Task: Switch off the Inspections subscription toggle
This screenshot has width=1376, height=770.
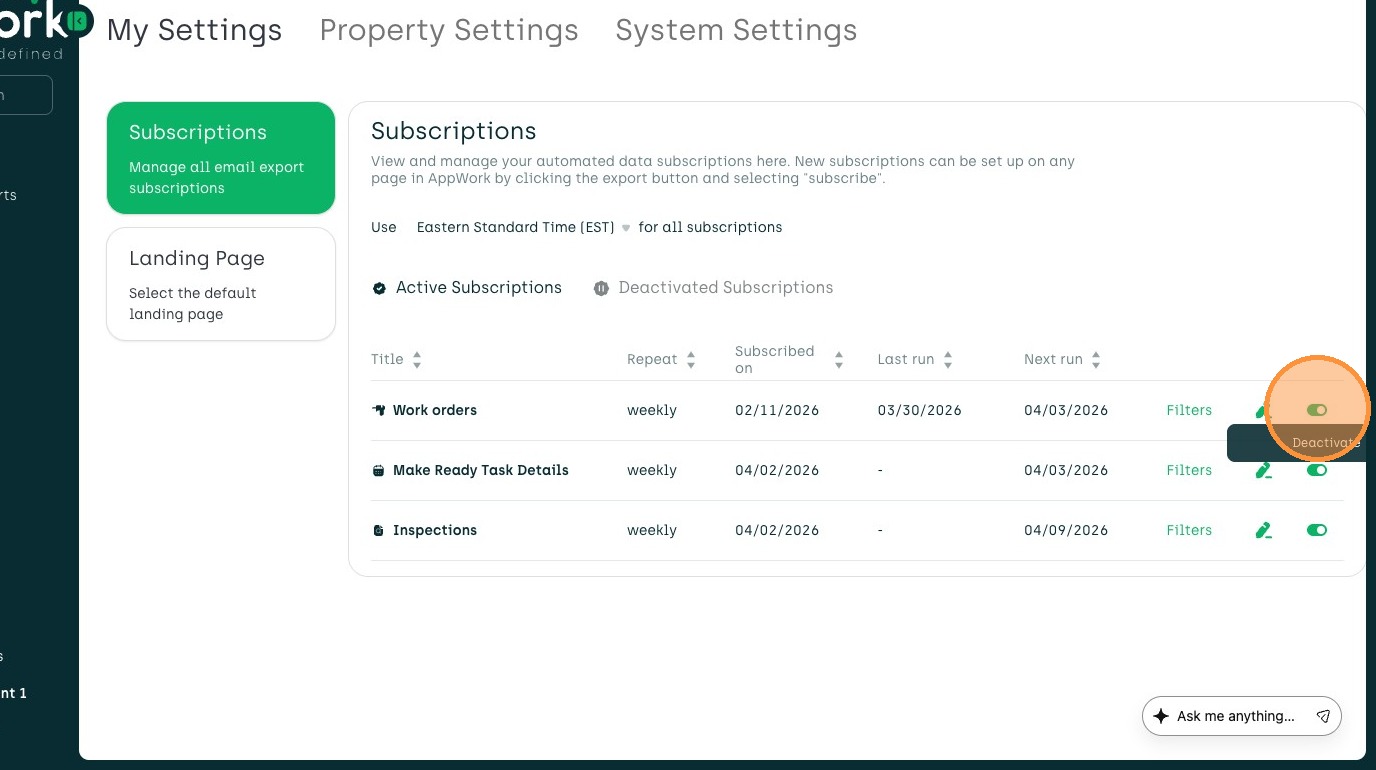Action: coord(1316,530)
